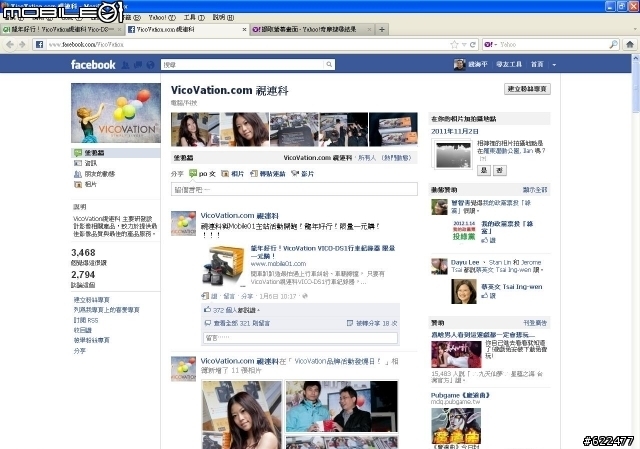Open the Yahoo search engine selector dropdown

(490, 44)
